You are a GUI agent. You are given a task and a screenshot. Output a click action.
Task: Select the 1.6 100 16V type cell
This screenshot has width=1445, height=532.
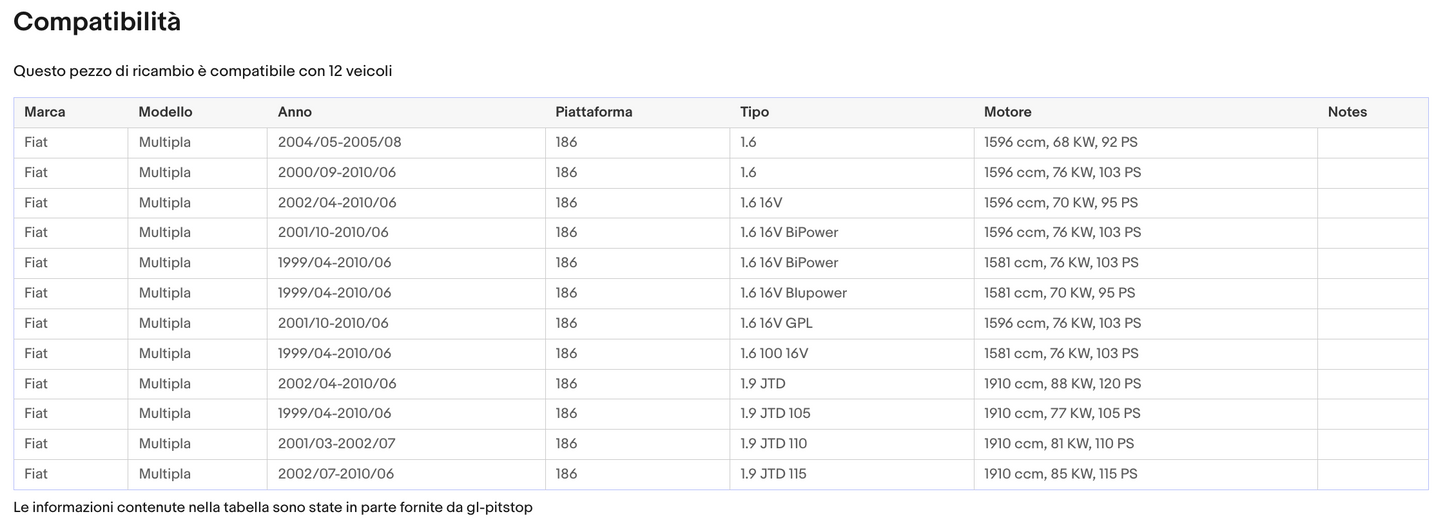coord(774,353)
